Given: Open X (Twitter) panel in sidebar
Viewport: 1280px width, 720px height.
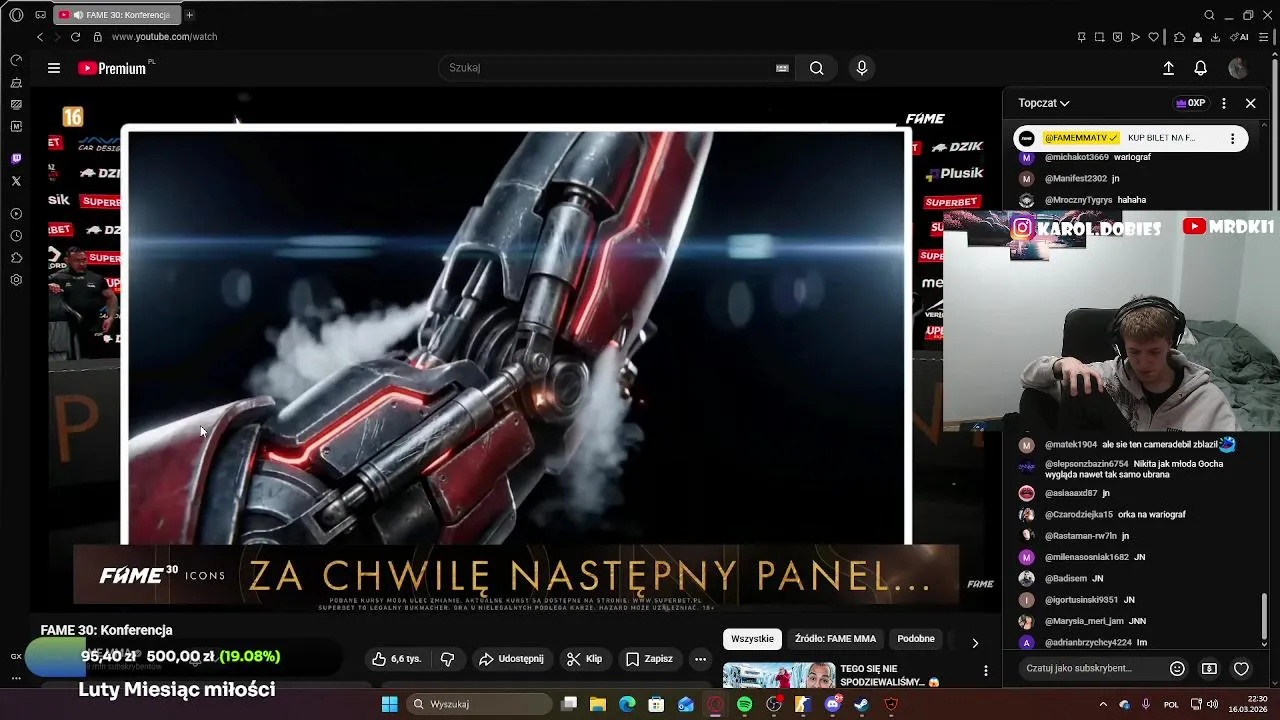Looking at the screenshot, I should (x=16, y=181).
